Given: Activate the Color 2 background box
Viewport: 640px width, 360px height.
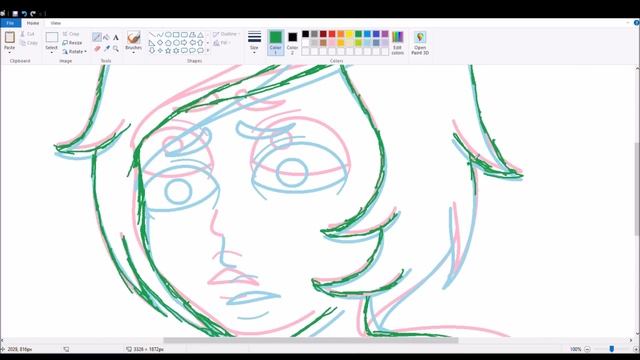Looking at the screenshot, I should [292, 42].
